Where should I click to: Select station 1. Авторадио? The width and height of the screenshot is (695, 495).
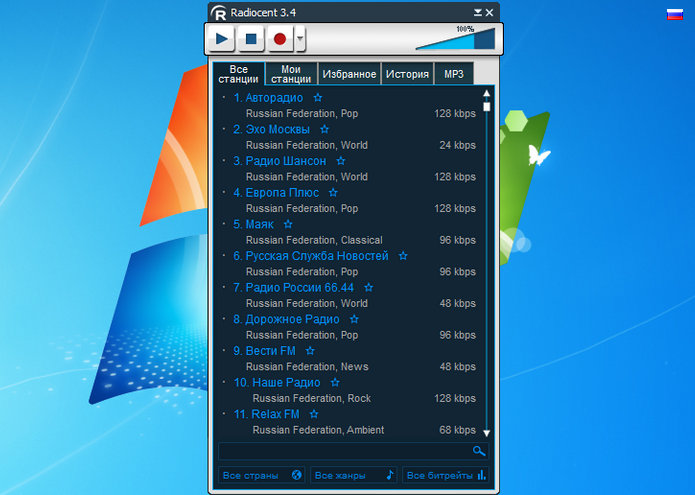(268, 97)
